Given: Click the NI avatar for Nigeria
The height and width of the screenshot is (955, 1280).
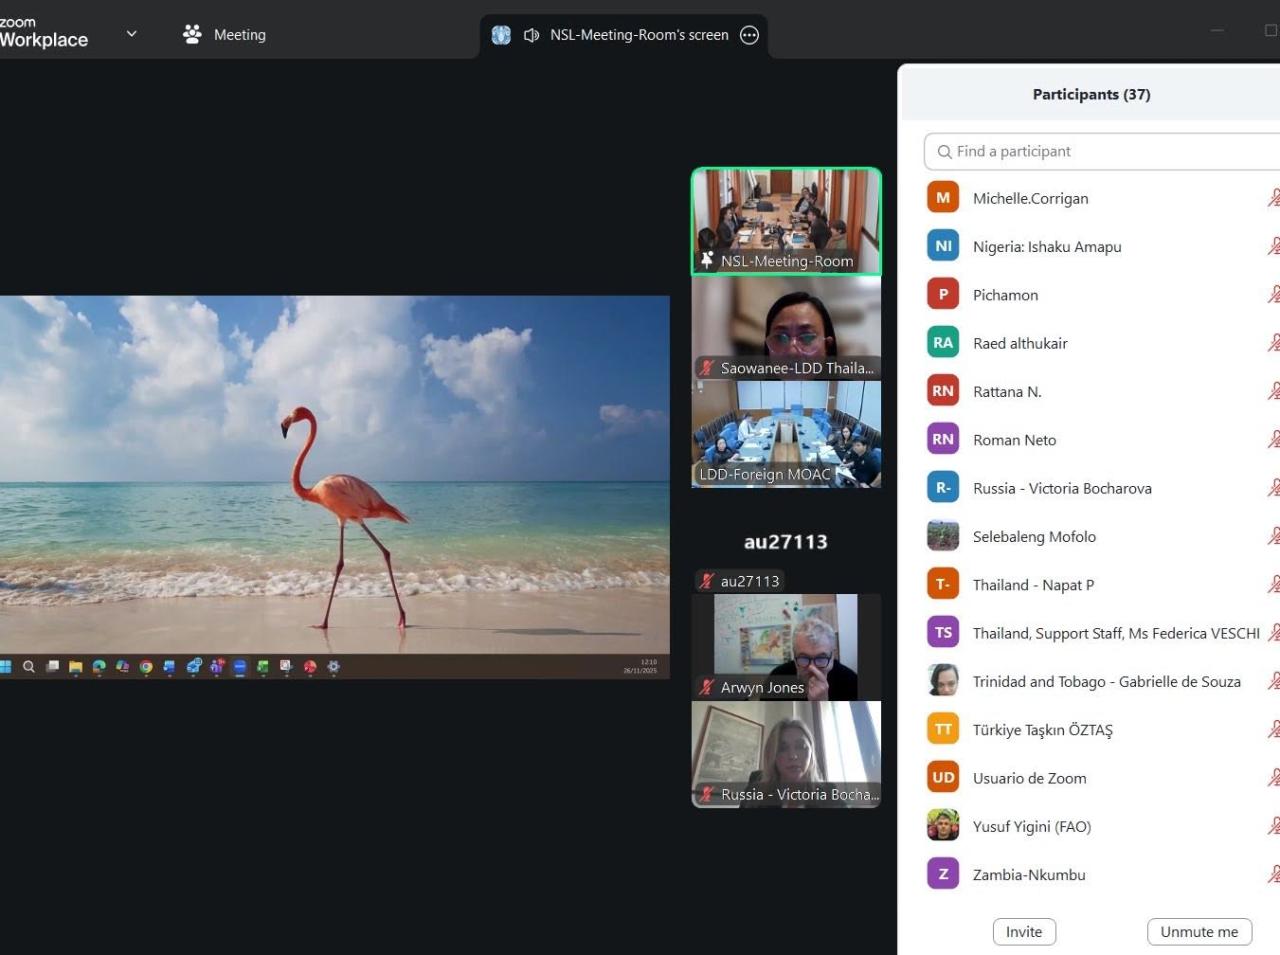Looking at the screenshot, I should coord(943,246).
